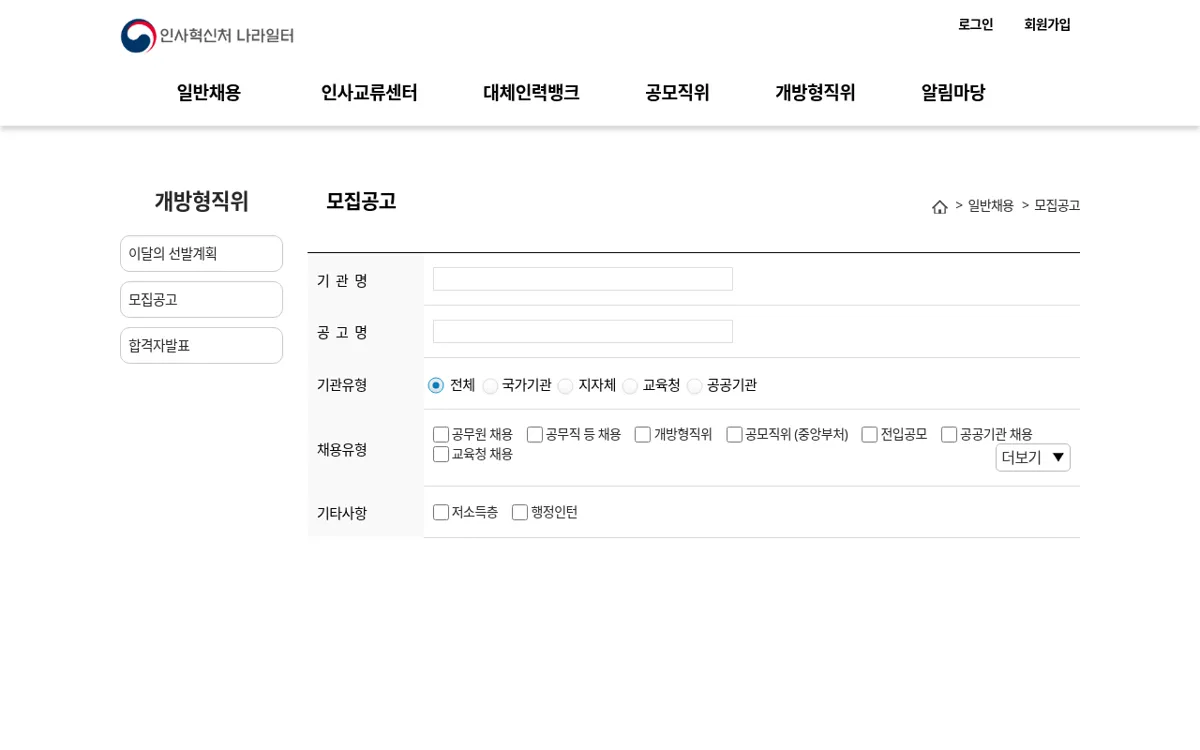
Task: Open the 알림마당 menu
Action: coord(953,93)
